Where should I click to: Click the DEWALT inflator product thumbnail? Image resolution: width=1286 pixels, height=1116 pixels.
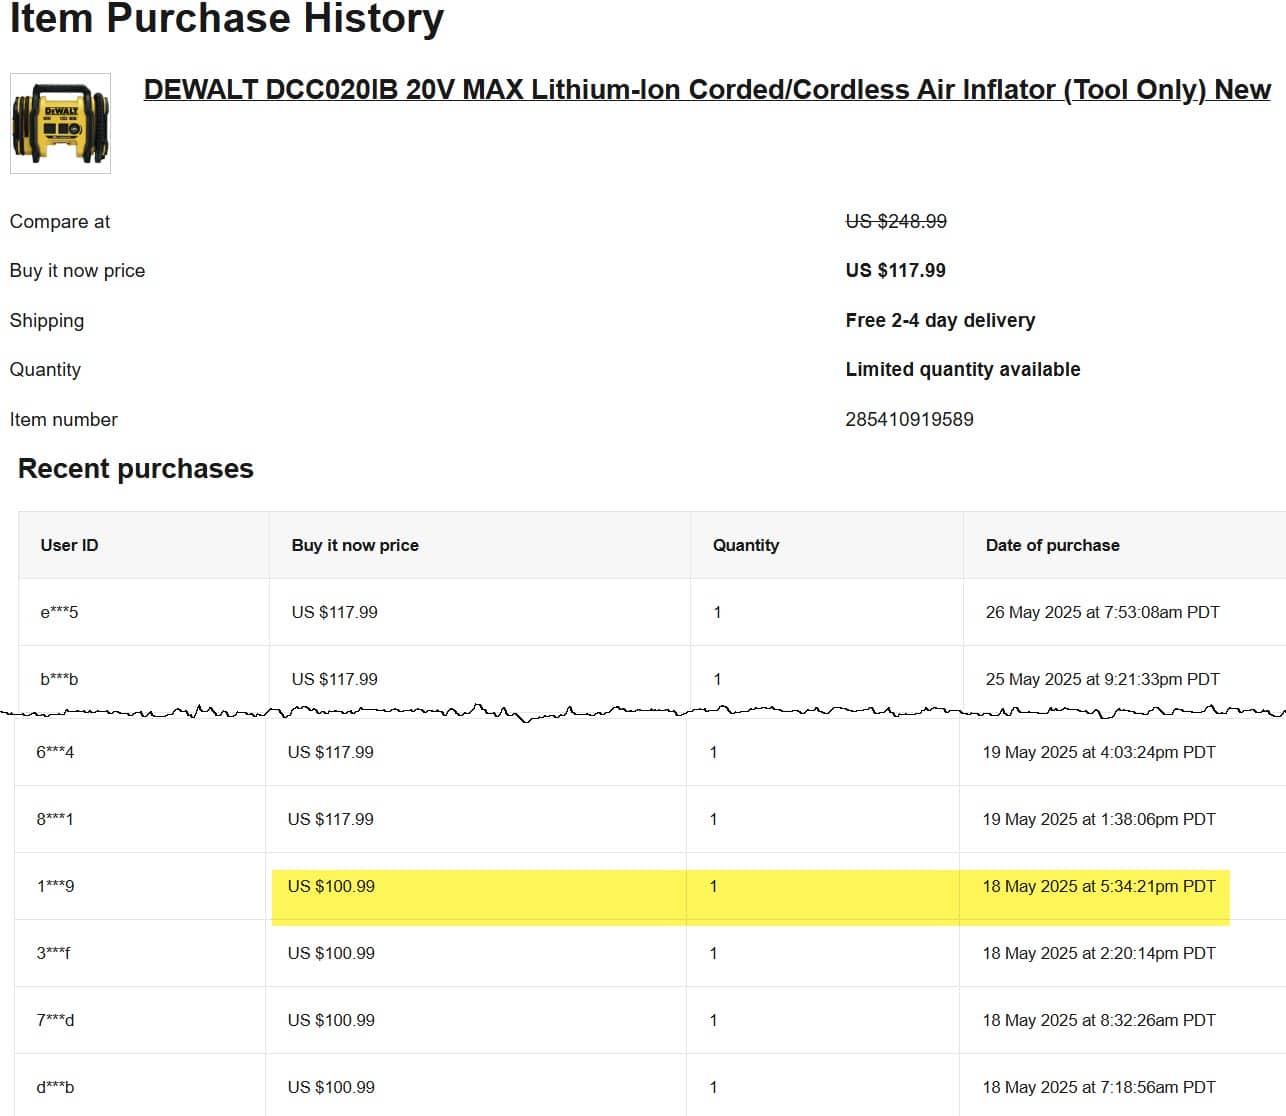tap(60, 123)
